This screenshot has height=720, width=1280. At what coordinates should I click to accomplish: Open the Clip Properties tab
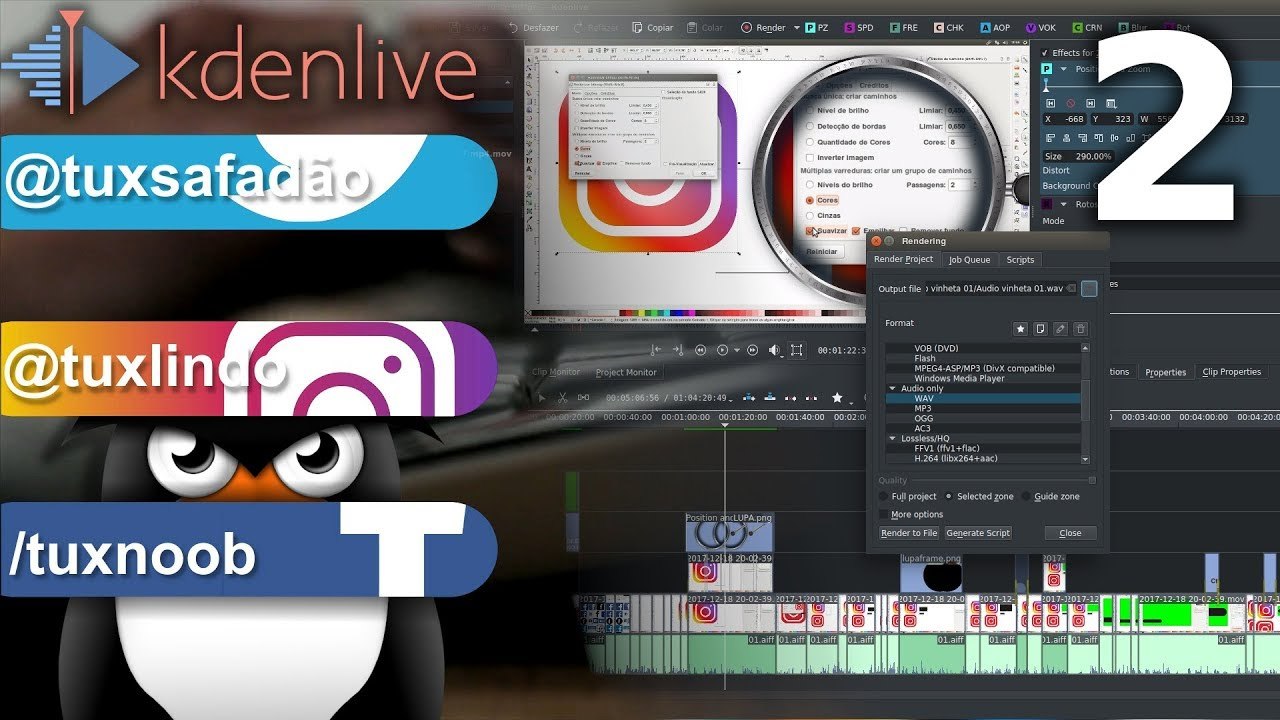pos(1231,372)
